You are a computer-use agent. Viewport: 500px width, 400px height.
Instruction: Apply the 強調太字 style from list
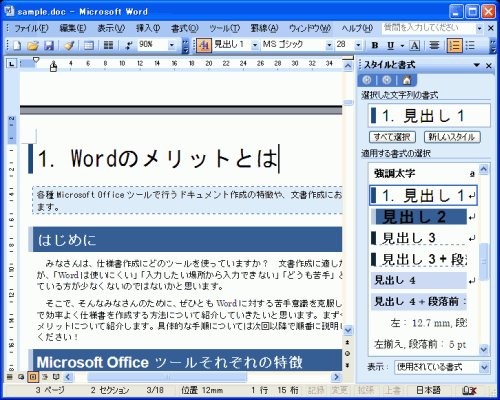pyautogui.click(x=424, y=173)
